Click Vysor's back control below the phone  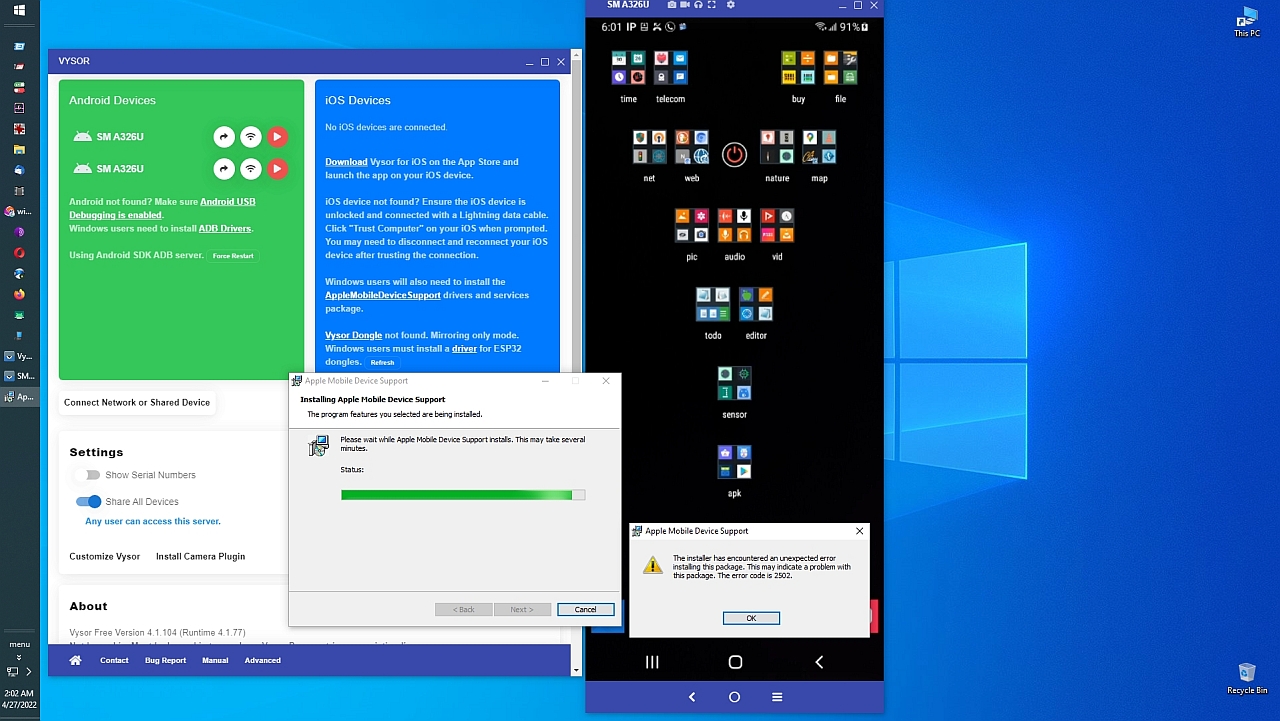coord(692,697)
